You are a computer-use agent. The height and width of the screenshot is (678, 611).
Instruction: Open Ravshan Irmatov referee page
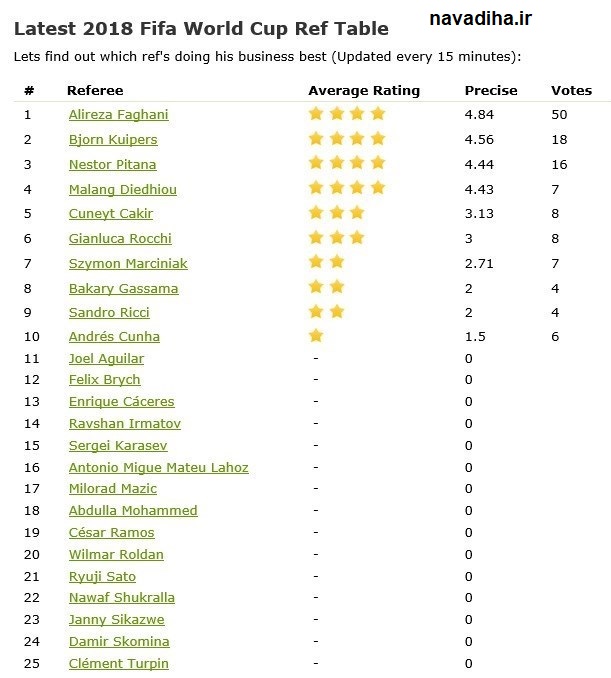point(125,423)
